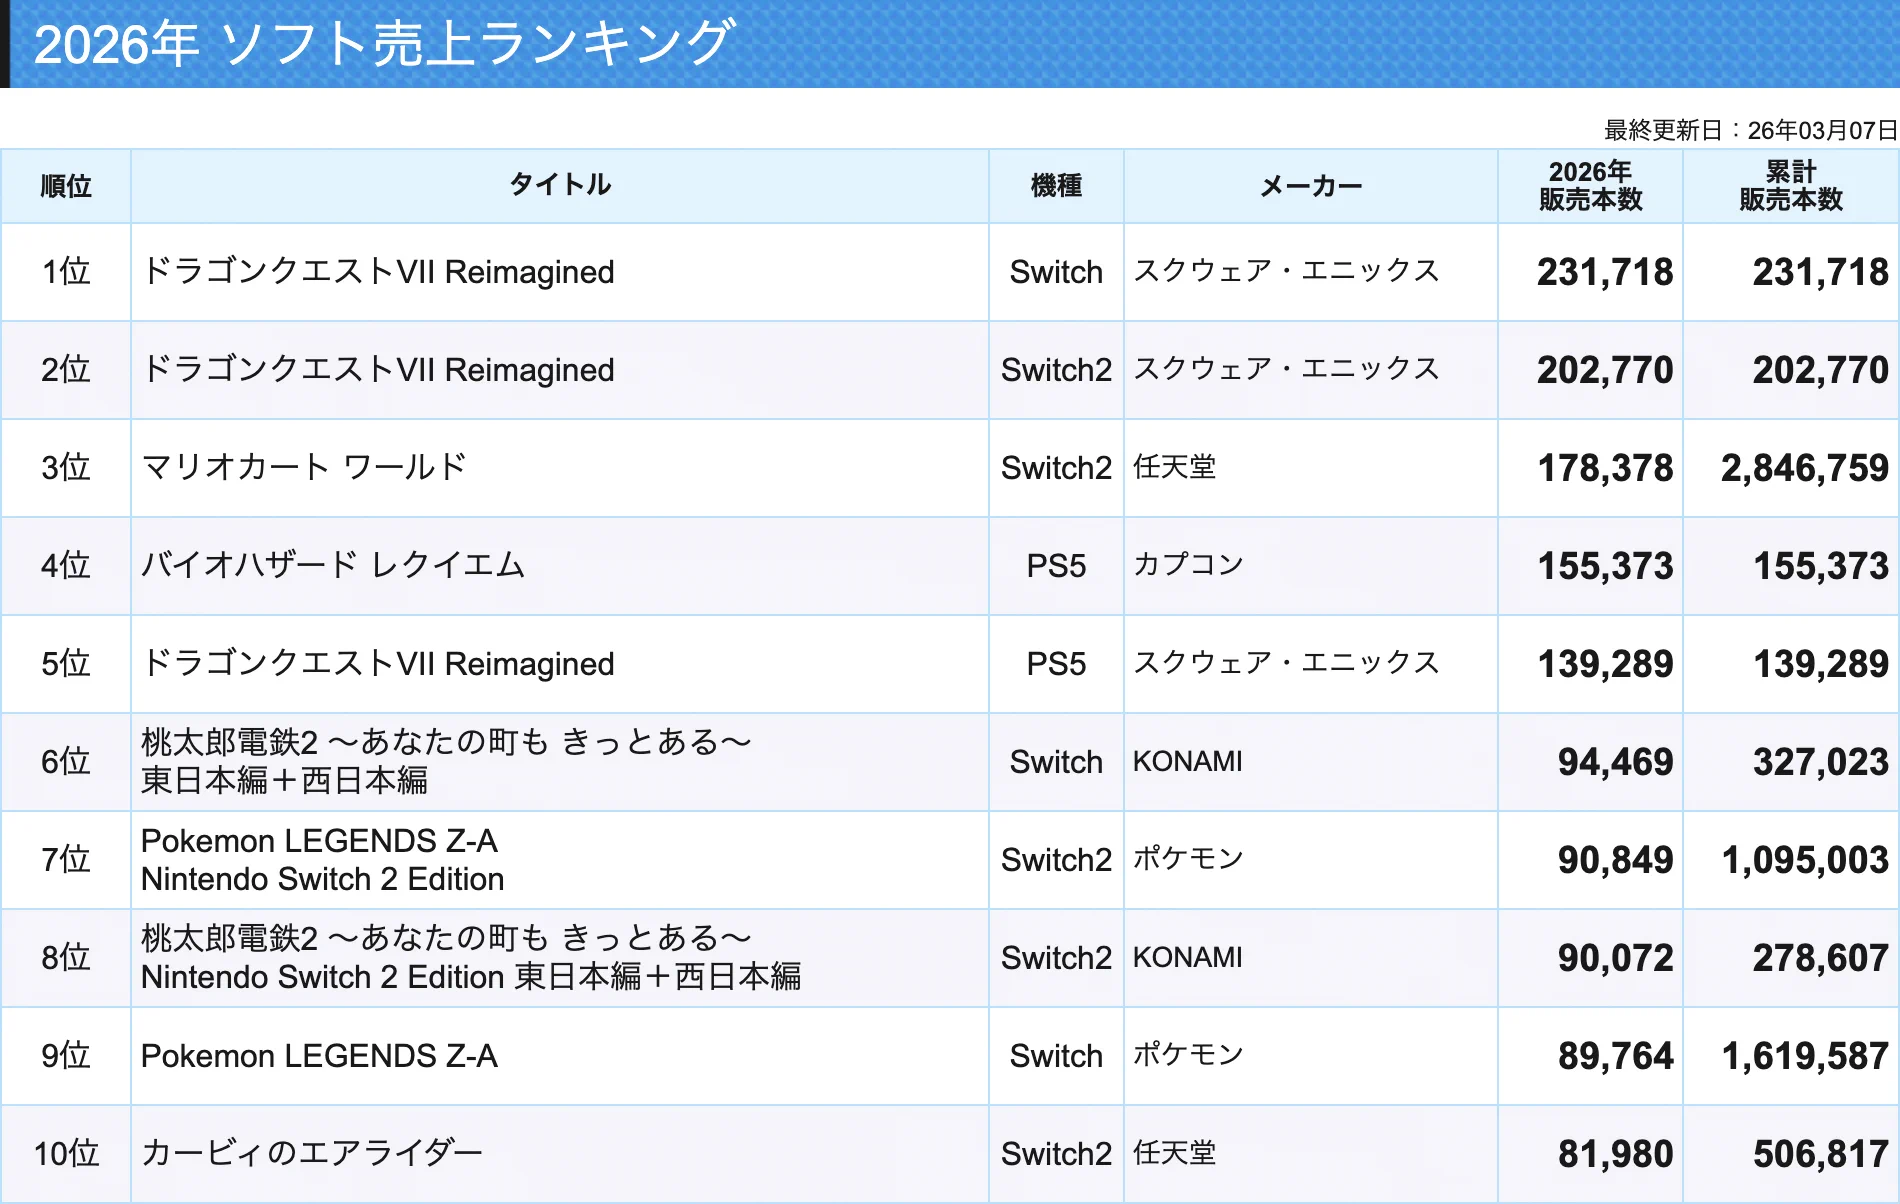Select the 9位 rank cell
The width and height of the screenshot is (1900, 1204).
(x=66, y=1056)
